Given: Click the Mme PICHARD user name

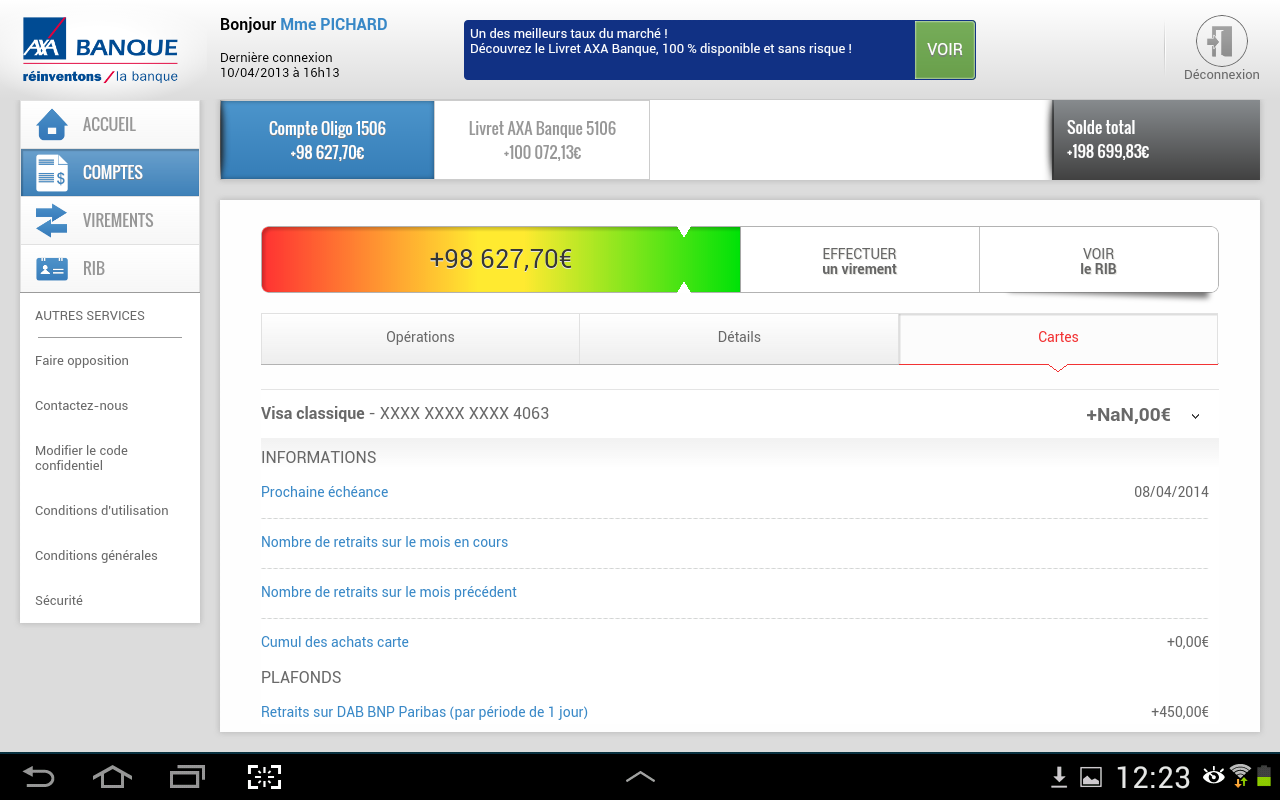Looking at the screenshot, I should click(334, 25).
